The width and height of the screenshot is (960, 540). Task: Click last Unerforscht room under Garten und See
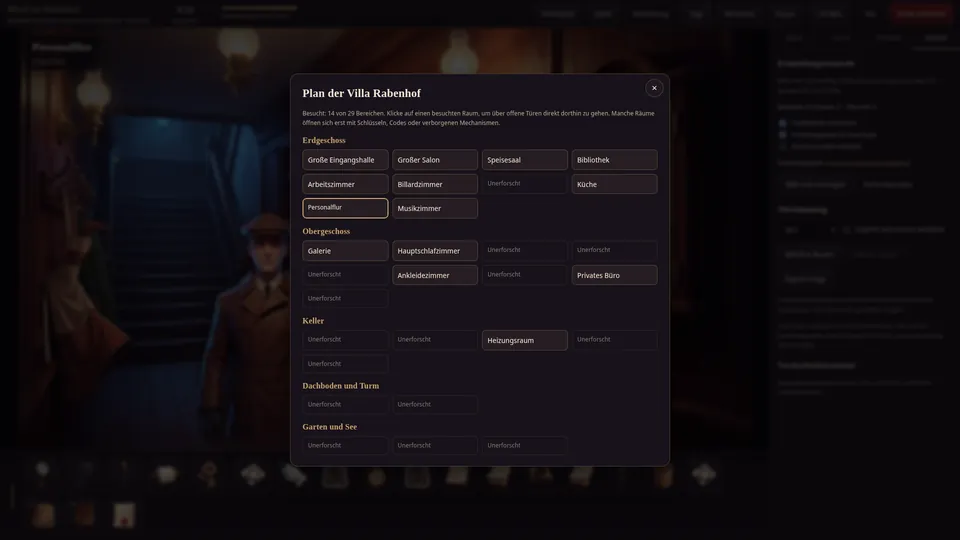525,446
